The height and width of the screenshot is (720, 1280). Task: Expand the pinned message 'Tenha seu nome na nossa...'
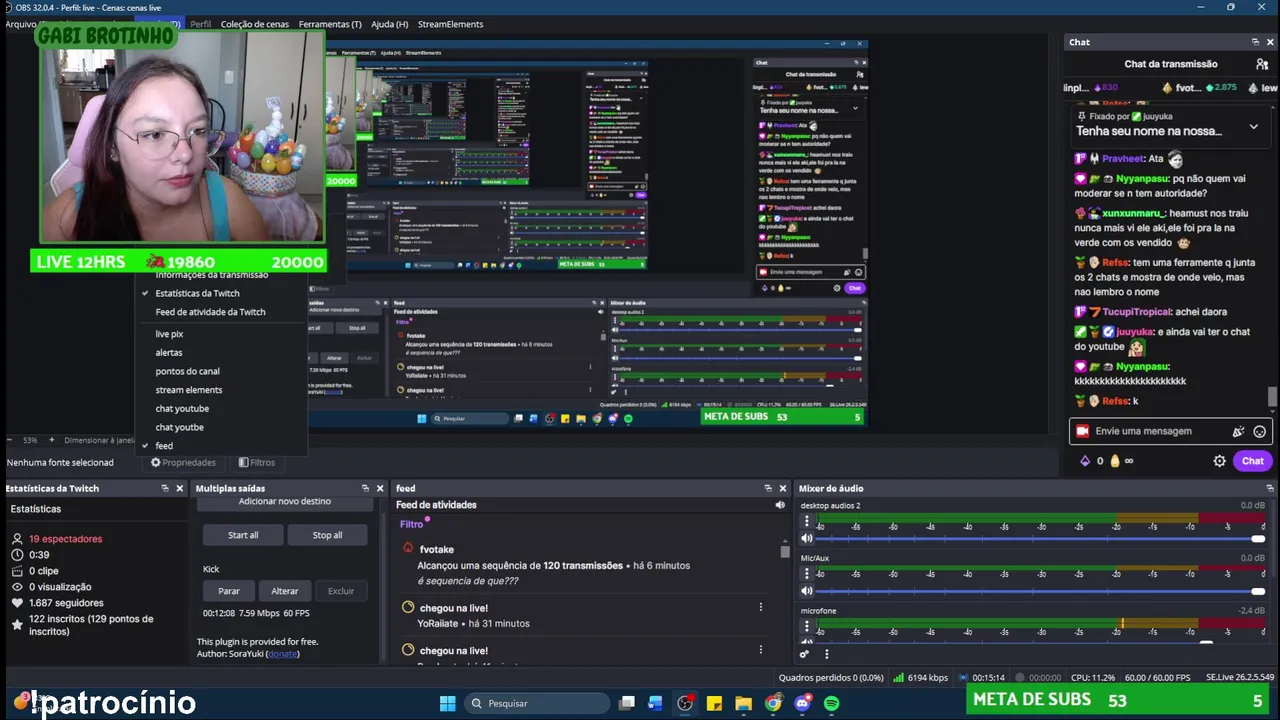(x=1253, y=128)
